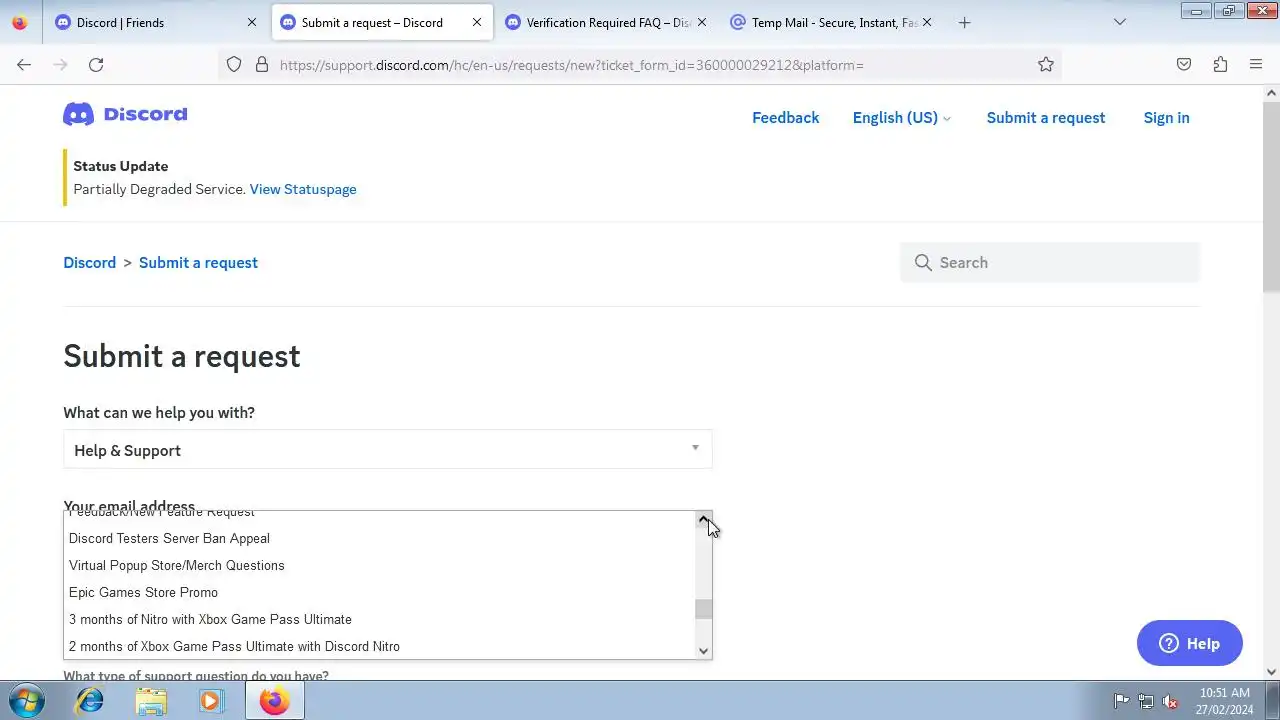Open the Feedback link in the header

(785, 118)
